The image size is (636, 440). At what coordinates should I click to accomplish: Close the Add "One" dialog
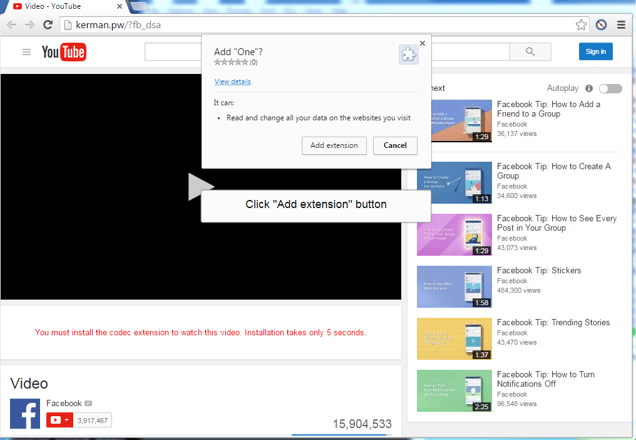[422, 43]
